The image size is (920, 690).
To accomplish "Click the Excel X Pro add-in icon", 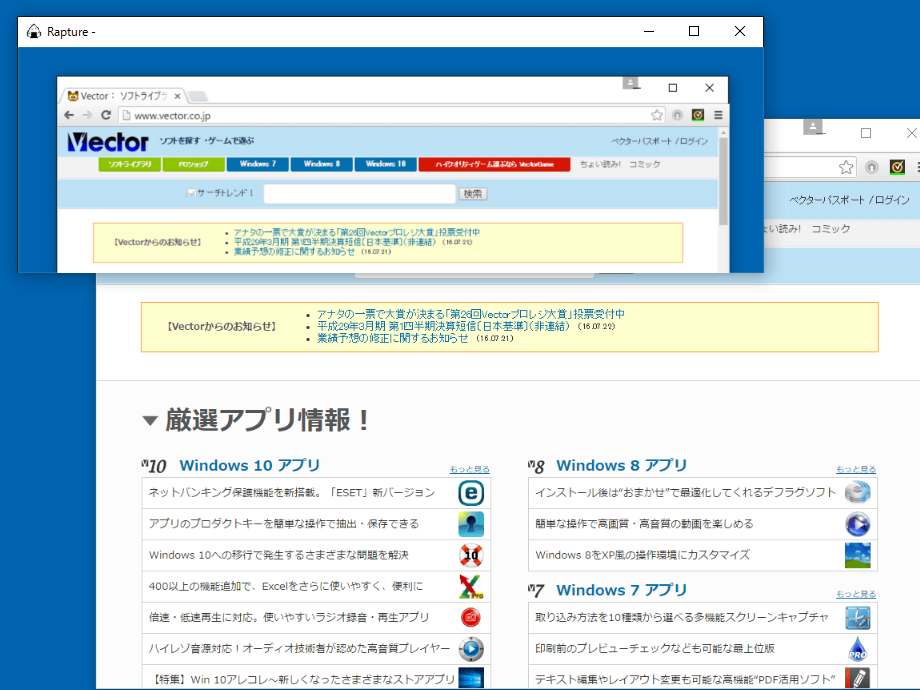I will pyautogui.click(x=471, y=586).
